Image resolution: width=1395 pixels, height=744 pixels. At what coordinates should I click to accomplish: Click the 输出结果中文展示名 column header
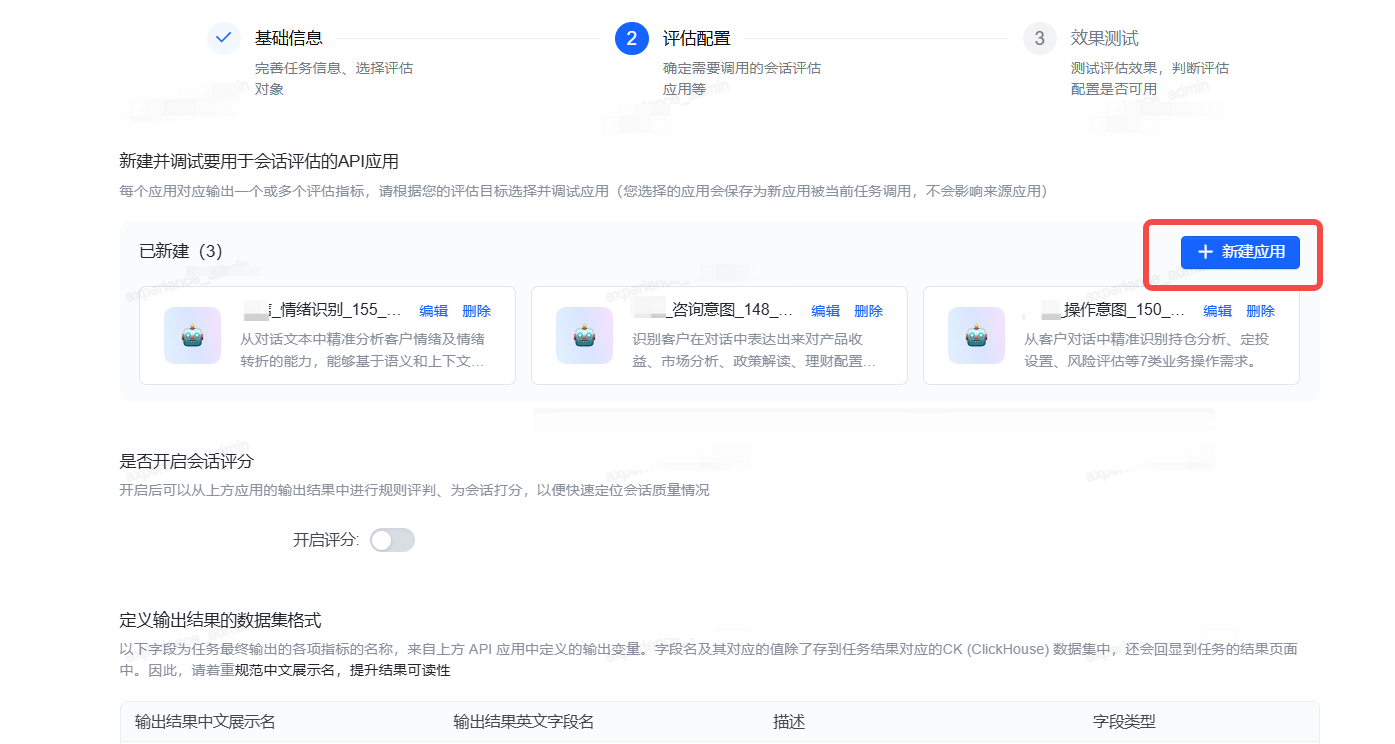point(205,721)
